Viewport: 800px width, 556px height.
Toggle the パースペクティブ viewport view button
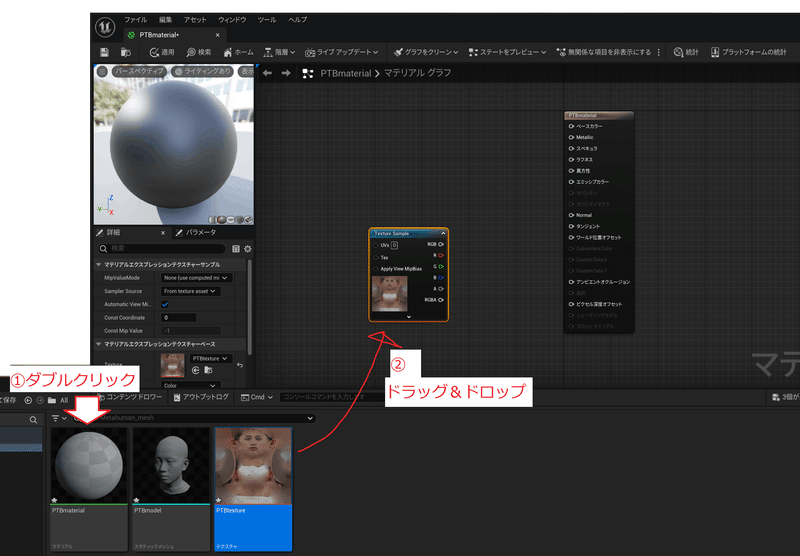pyautogui.click(x=138, y=72)
